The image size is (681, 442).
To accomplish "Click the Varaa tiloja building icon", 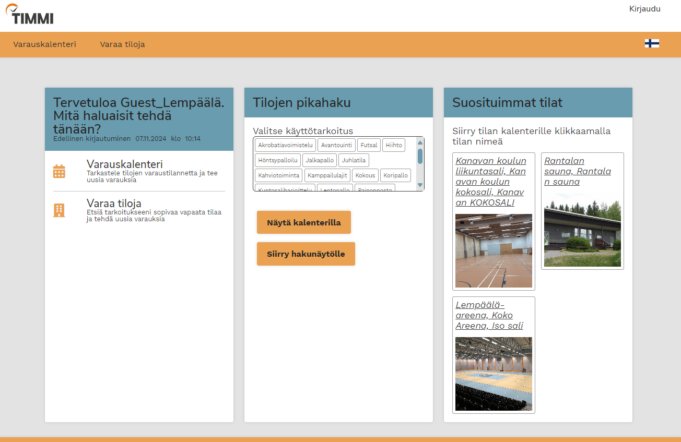I will coord(59,210).
